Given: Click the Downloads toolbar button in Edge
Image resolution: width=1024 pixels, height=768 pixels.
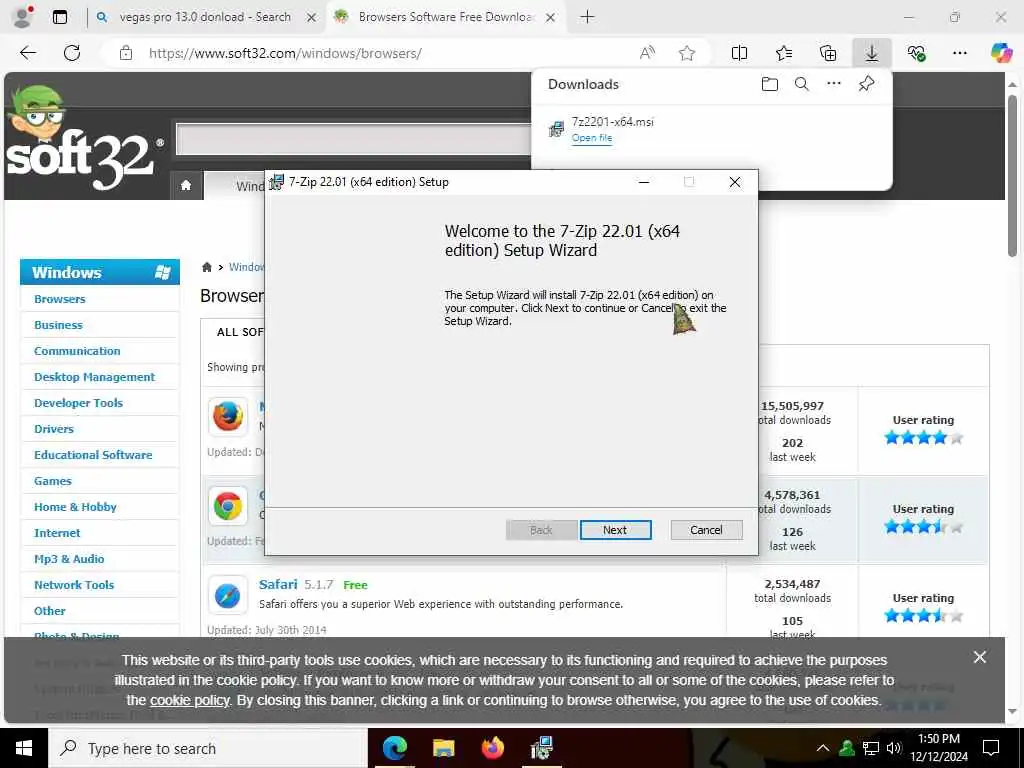Looking at the screenshot, I should click(871, 53).
